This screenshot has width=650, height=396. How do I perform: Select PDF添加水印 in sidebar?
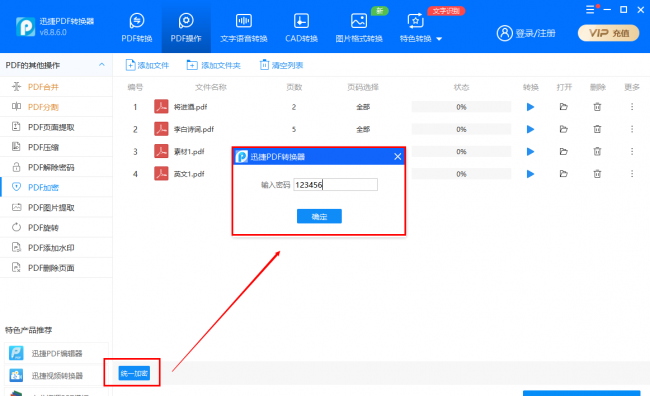[x=56, y=248]
